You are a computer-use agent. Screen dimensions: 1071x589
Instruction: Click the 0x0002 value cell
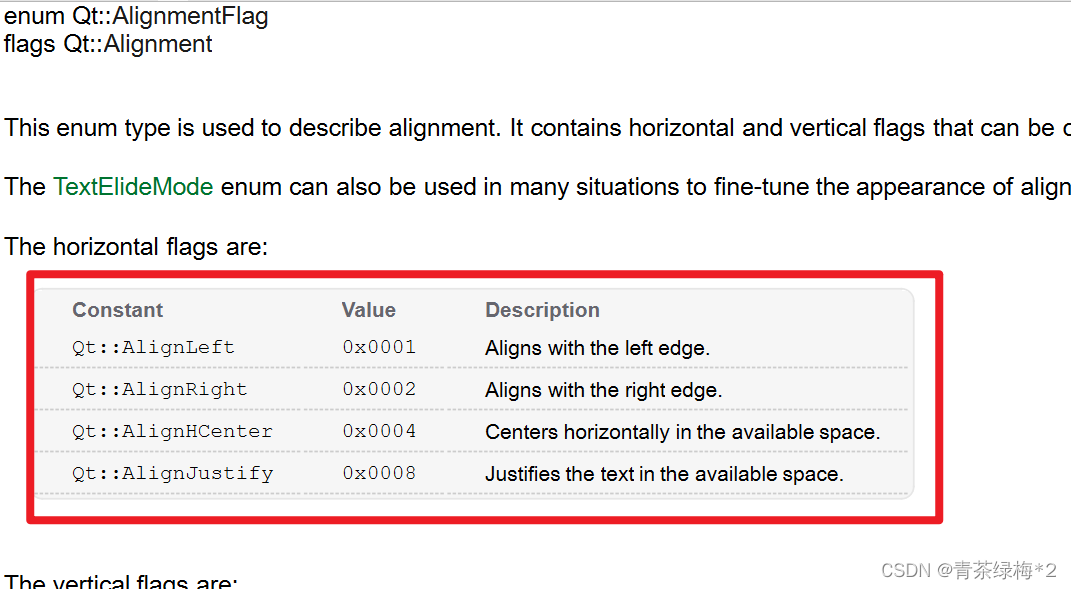(379, 390)
